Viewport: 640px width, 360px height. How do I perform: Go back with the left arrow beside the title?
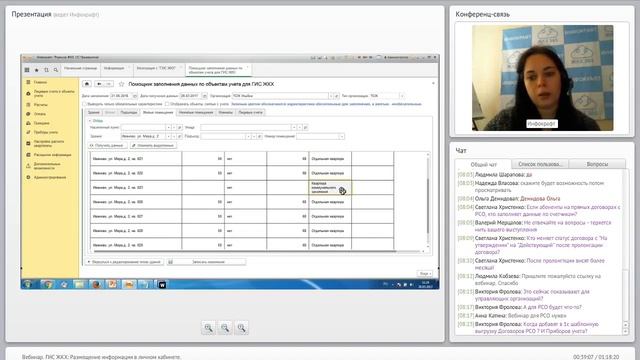pyautogui.click(x=99, y=84)
